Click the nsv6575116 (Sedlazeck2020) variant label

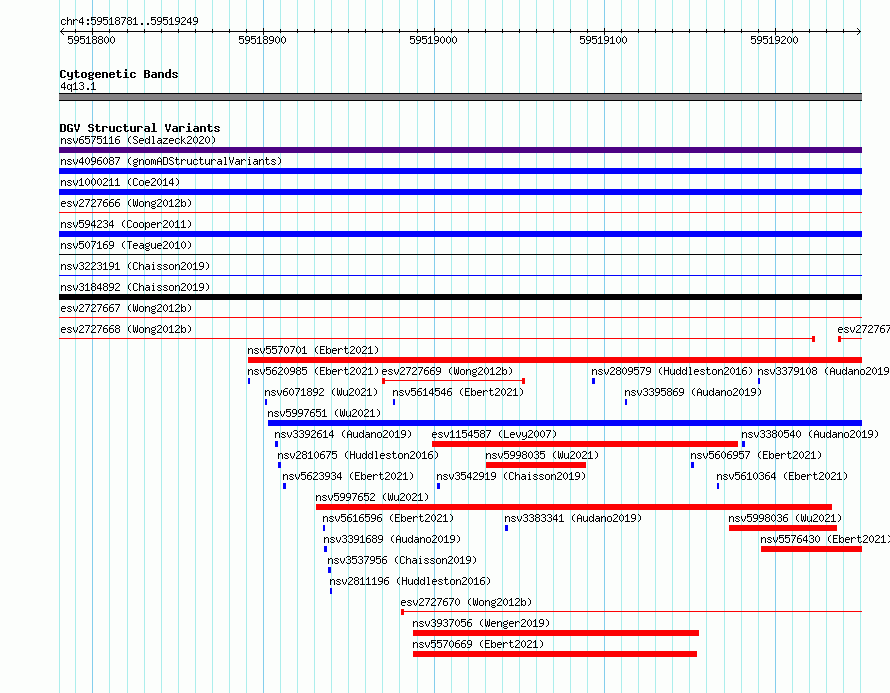(x=138, y=140)
